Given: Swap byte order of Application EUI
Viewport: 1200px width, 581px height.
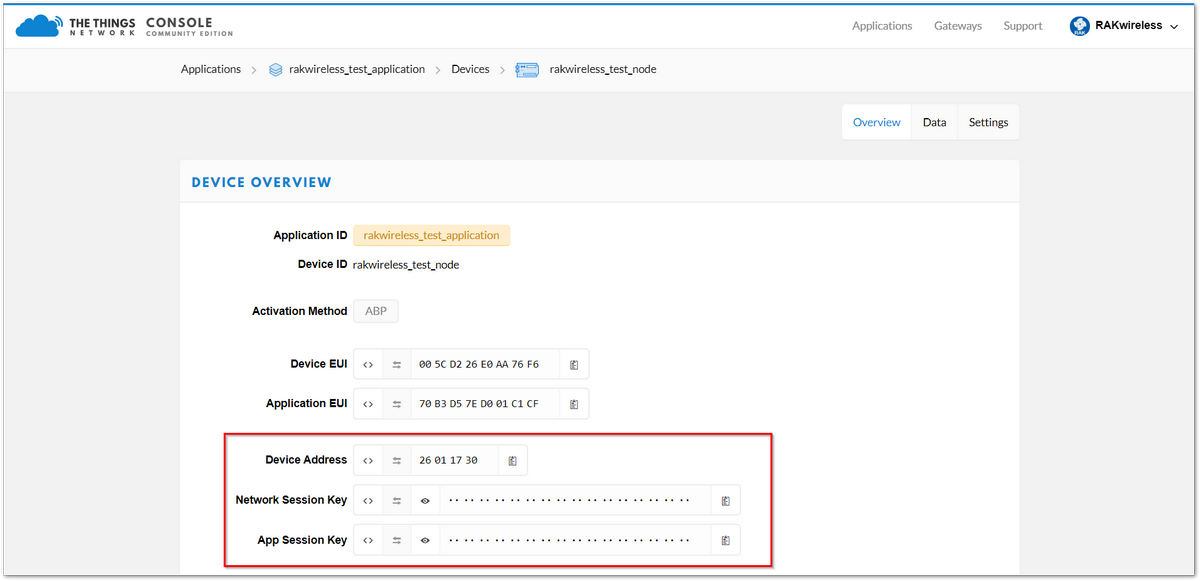Looking at the screenshot, I should point(396,404).
